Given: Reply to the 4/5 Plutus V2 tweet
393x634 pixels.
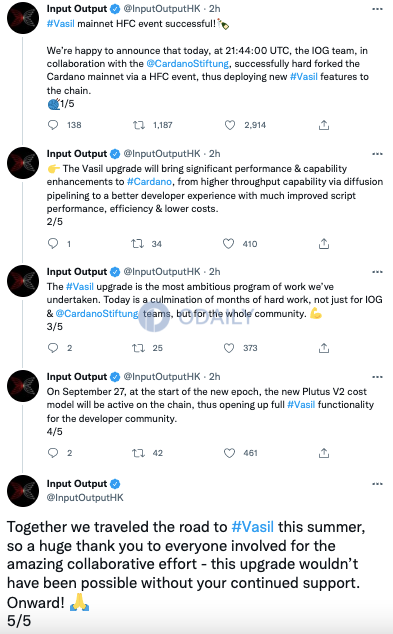Looking at the screenshot, I should point(53,452).
